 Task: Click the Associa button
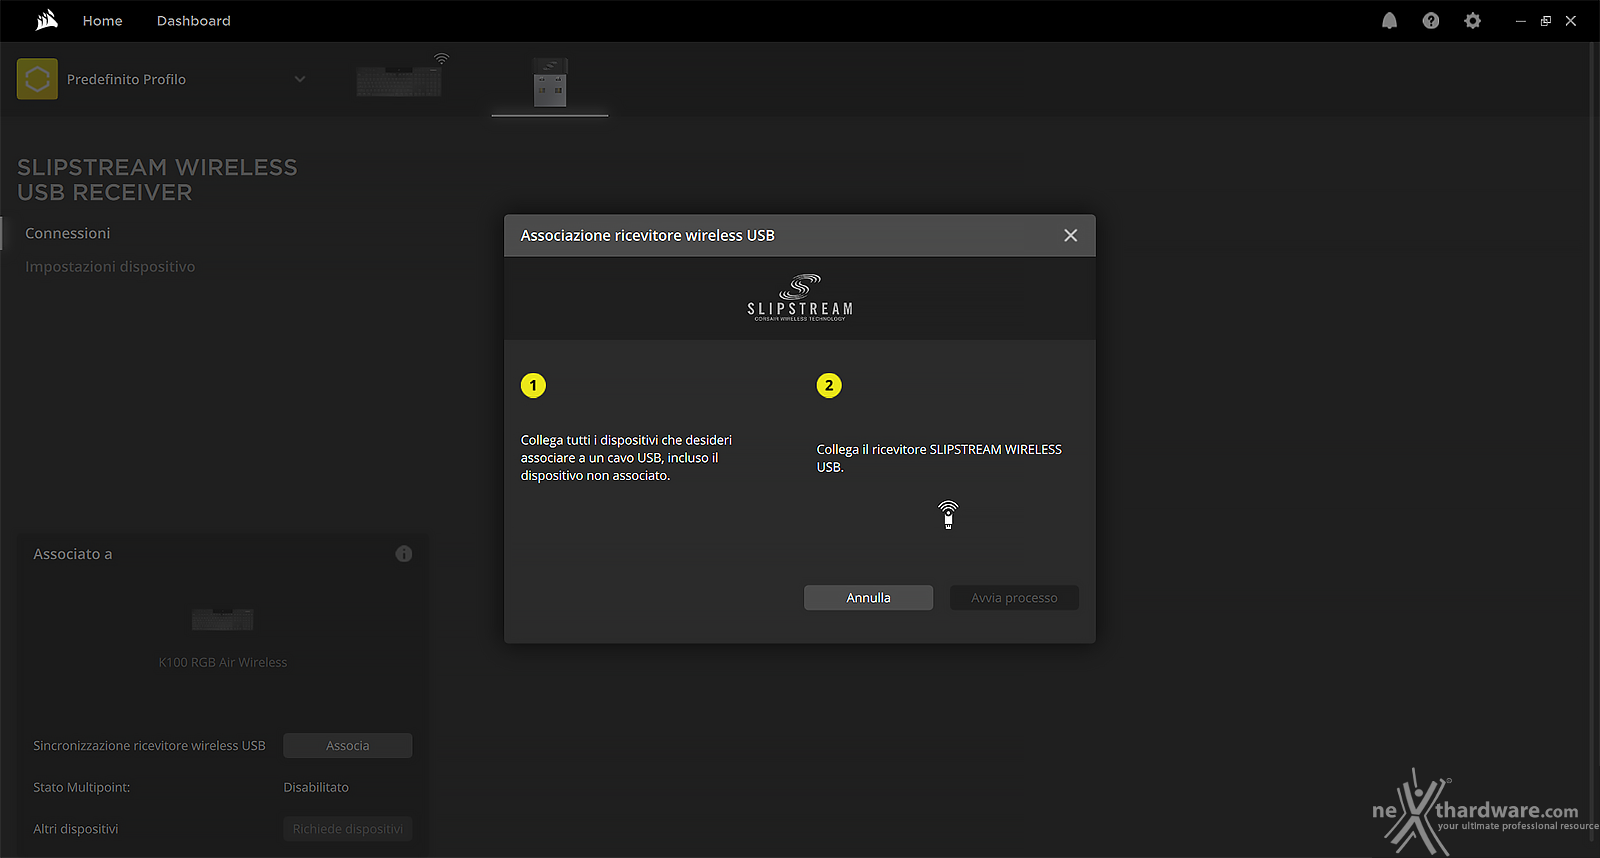pyautogui.click(x=347, y=746)
